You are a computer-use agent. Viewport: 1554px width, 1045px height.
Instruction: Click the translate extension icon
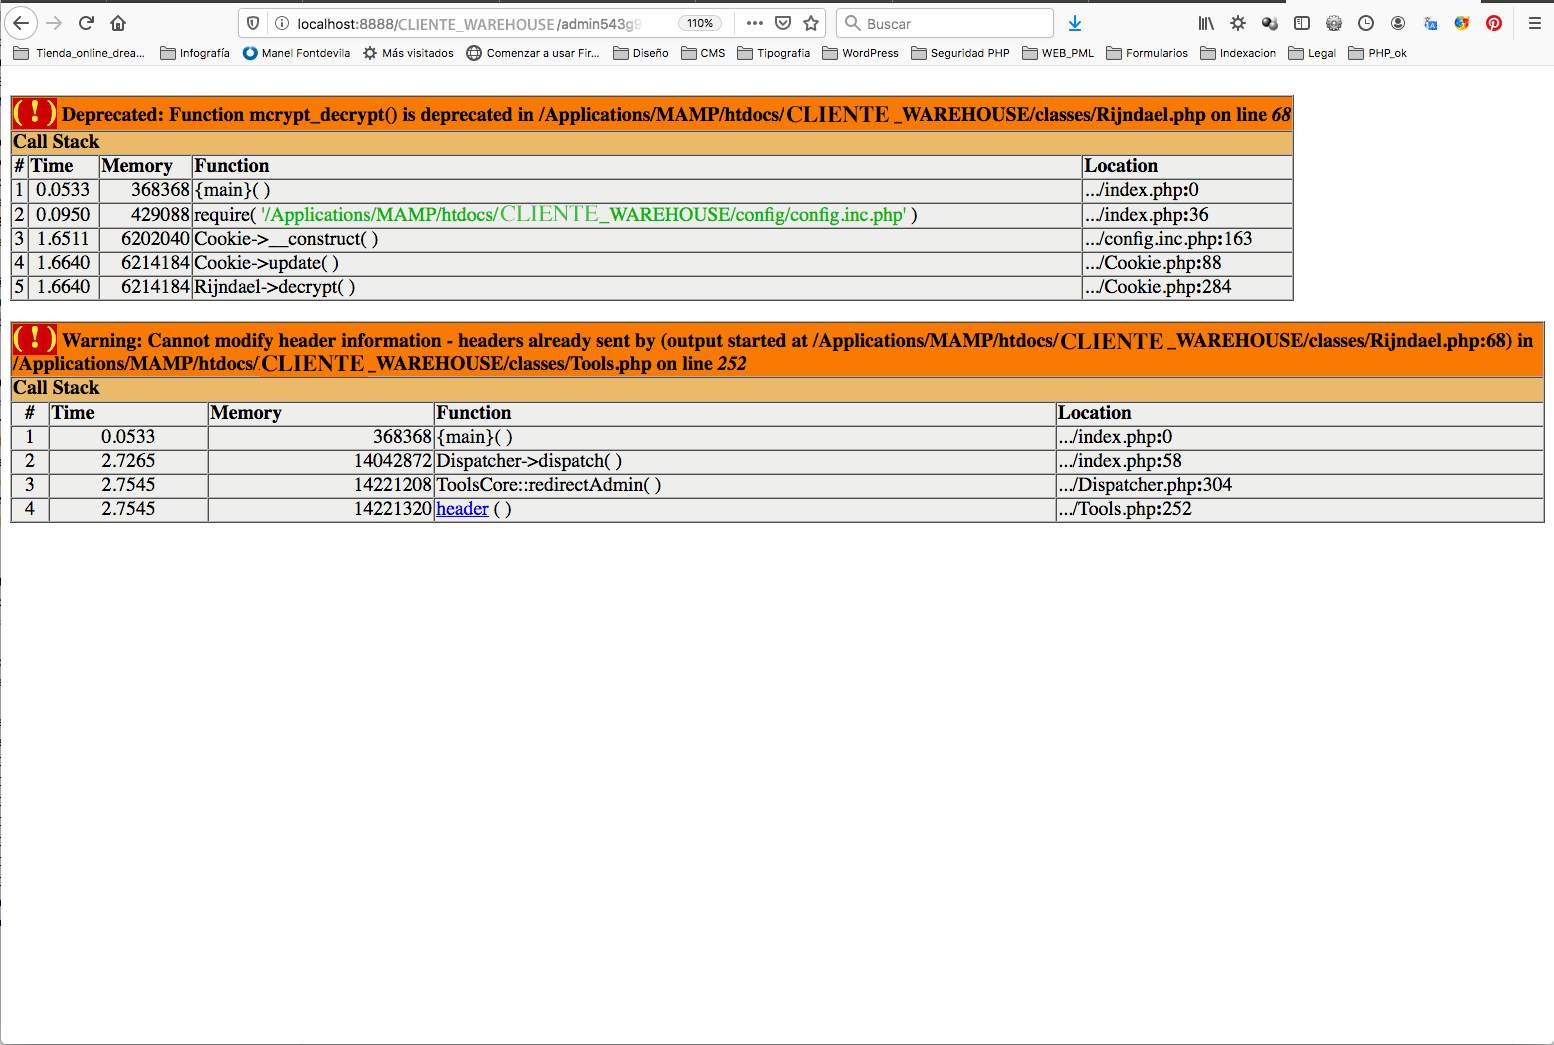click(1430, 23)
